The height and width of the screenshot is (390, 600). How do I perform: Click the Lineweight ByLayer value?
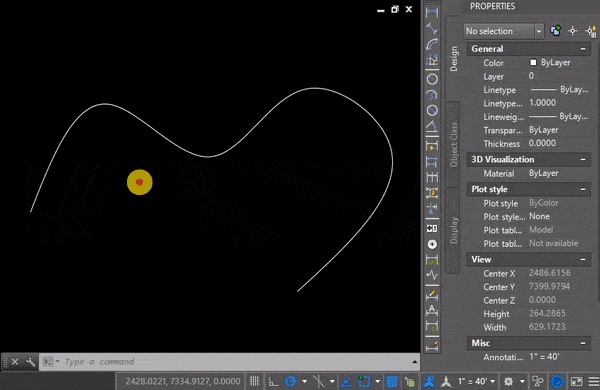click(x=559, y=116)
